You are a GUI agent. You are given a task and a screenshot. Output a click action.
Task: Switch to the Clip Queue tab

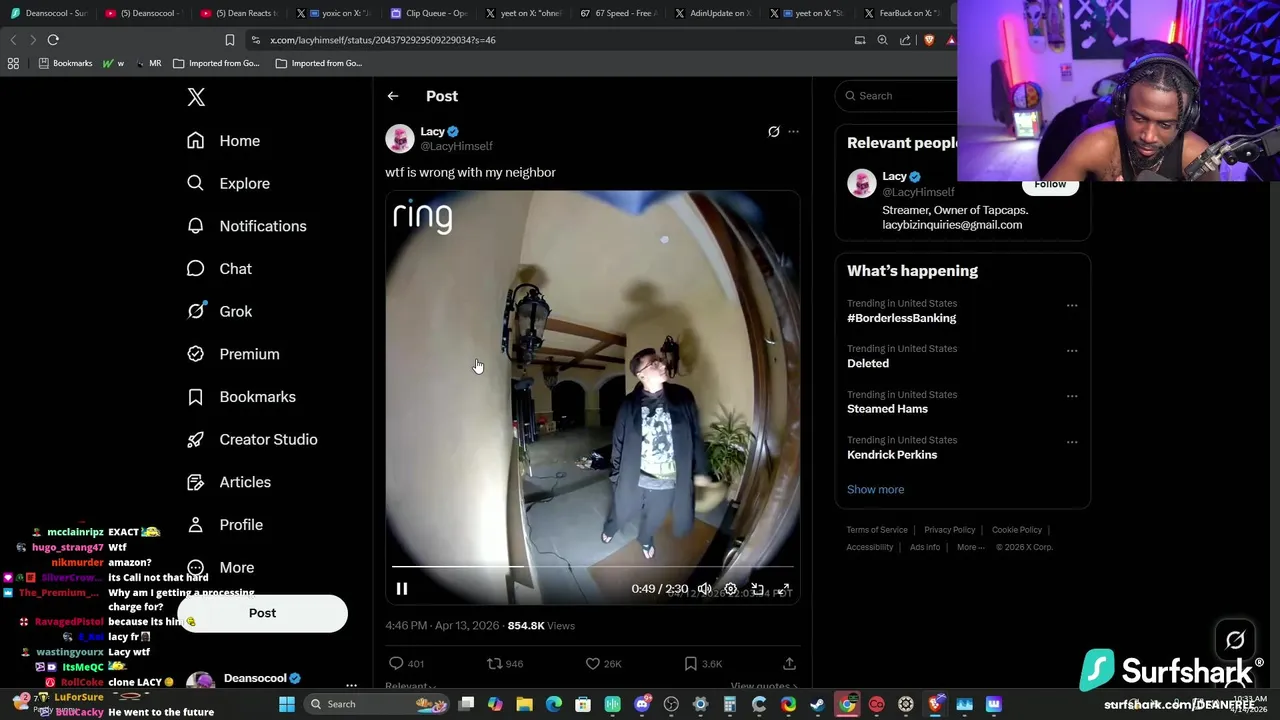pyautogui.click(x=428, y=13)
